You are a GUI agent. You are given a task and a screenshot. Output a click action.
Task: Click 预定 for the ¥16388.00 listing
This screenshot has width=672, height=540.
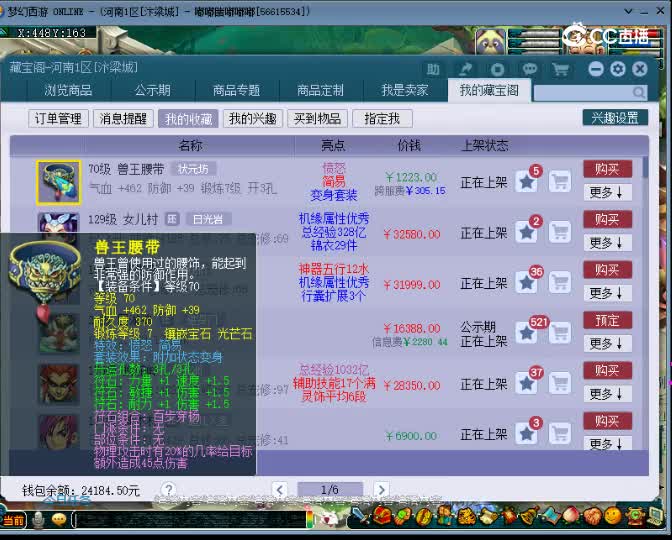tap(607, 320)
